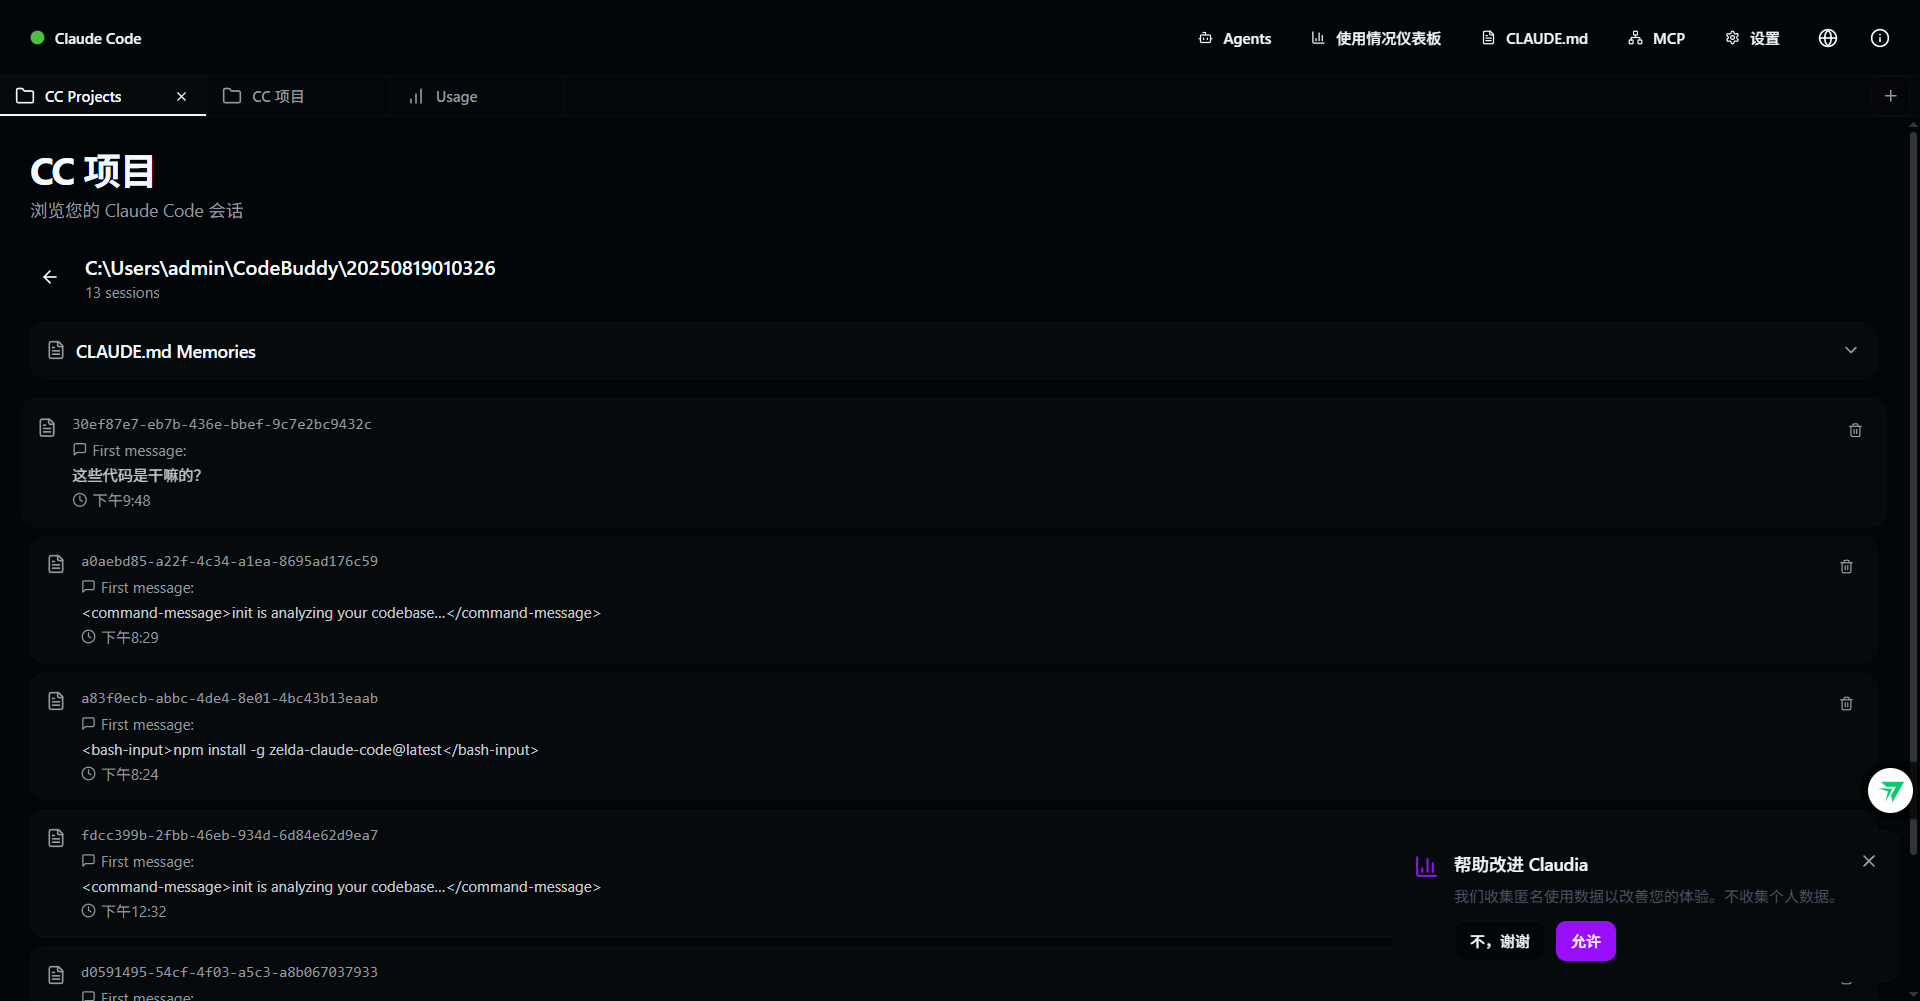Delete session a83f0ecb with trash icon

1846,704
